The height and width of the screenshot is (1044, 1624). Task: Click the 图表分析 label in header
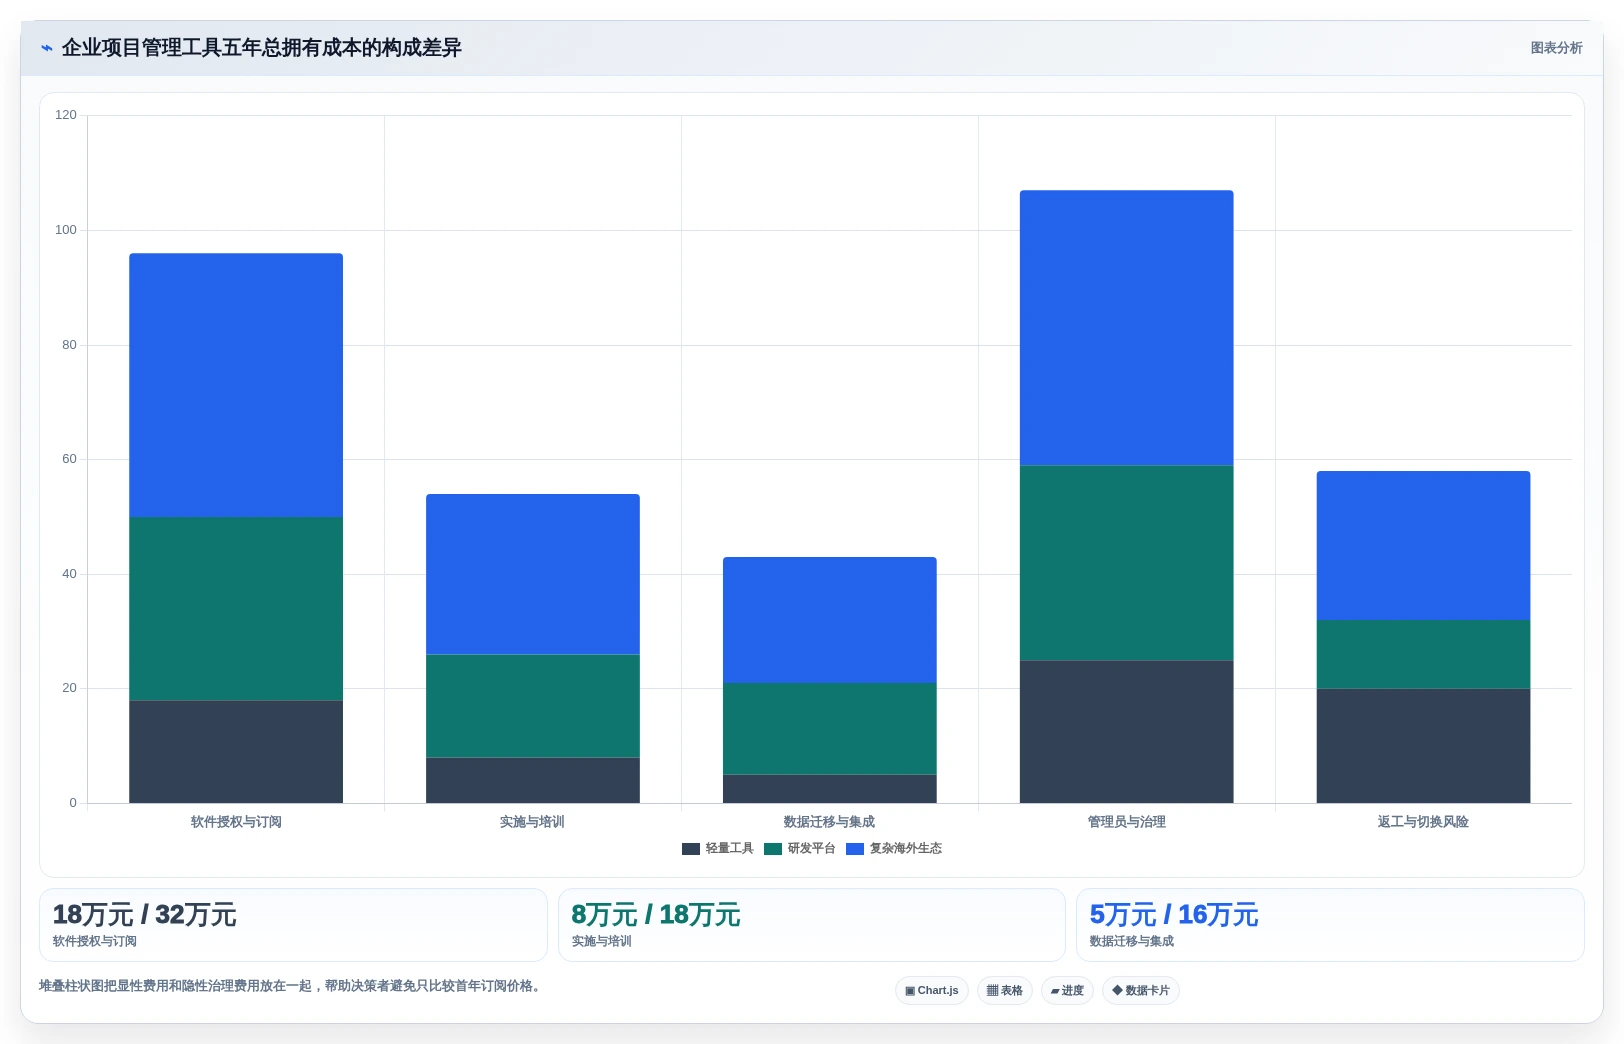click(x=1556, y=48)
